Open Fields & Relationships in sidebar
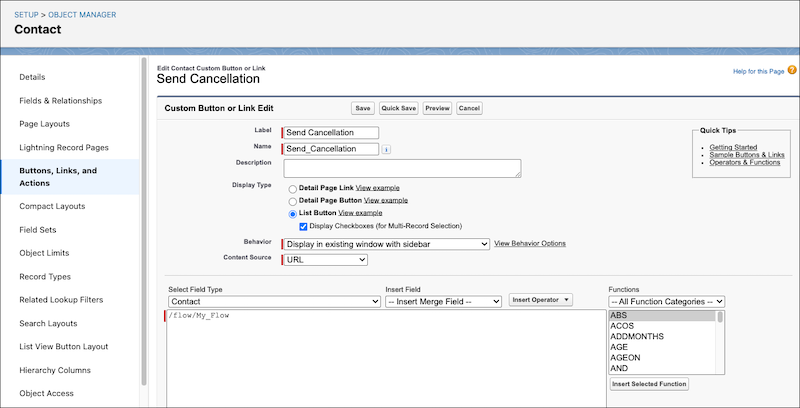 pyautogui.click(x=60, y=100)
